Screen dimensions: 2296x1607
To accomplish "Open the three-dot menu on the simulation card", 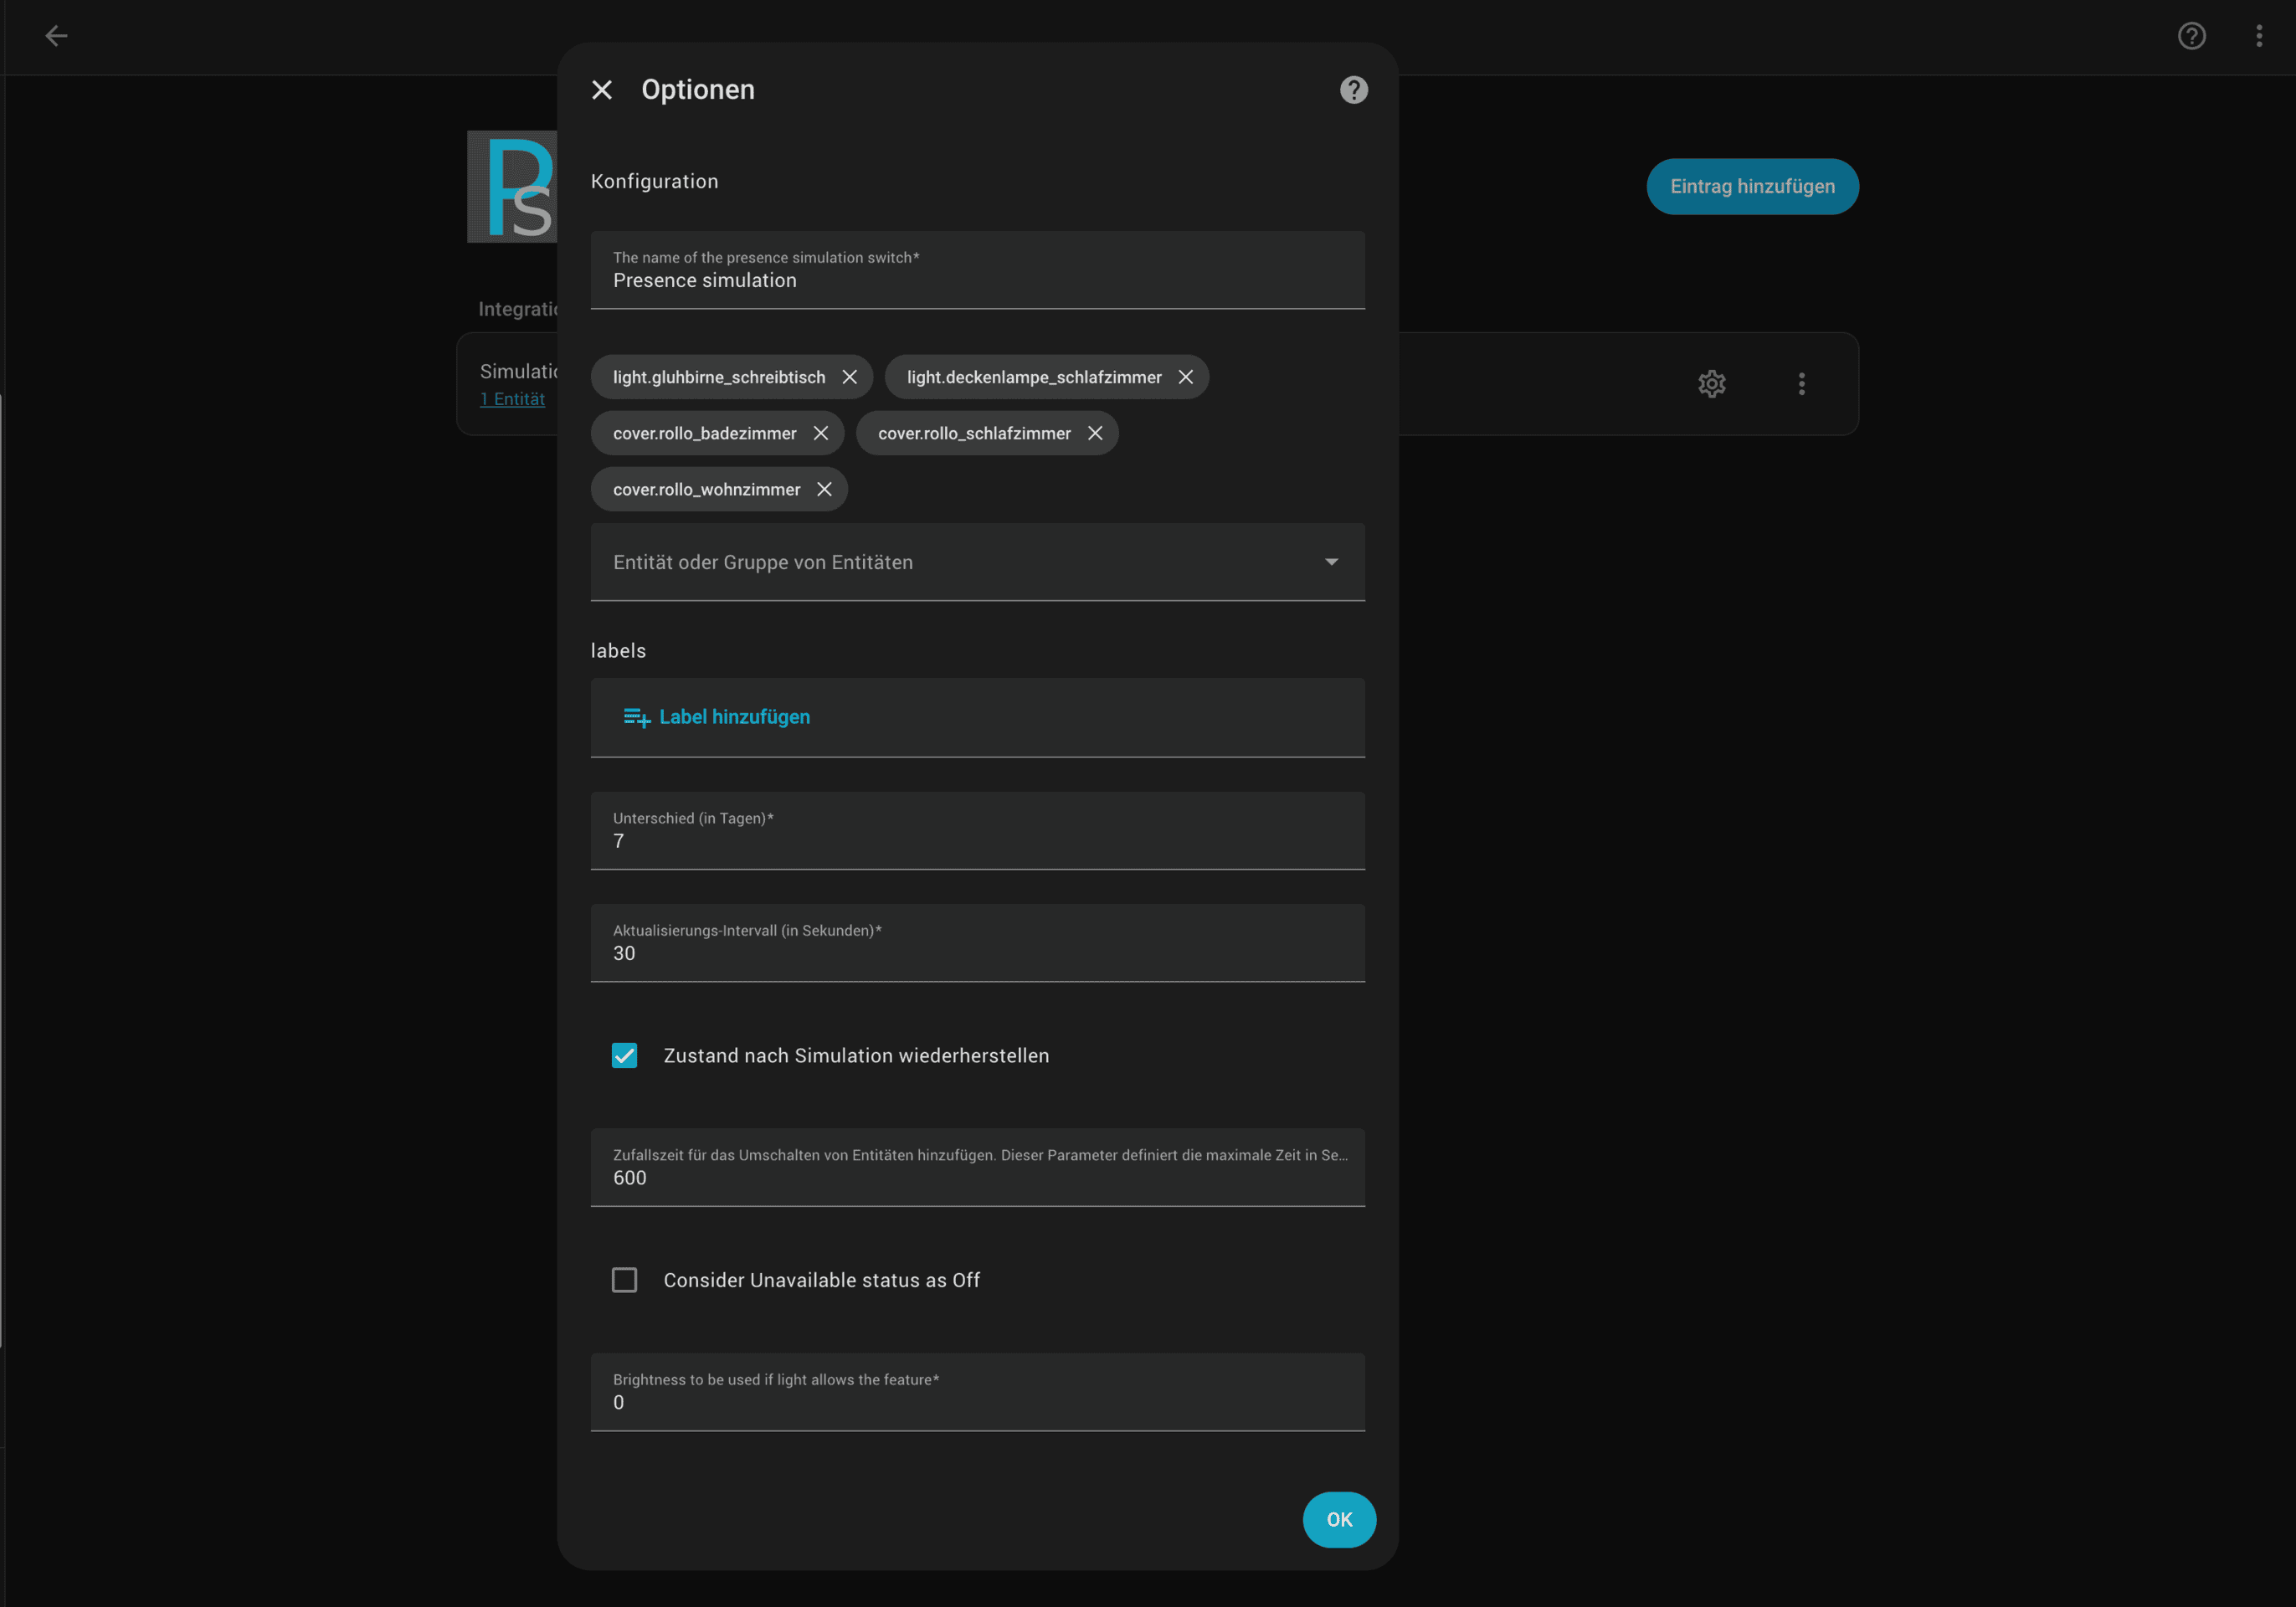I will click(x=1801, y=384).
